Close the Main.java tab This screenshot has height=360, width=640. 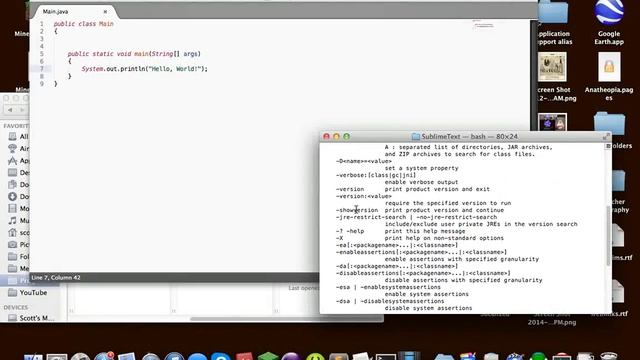[x=105, y=12]
